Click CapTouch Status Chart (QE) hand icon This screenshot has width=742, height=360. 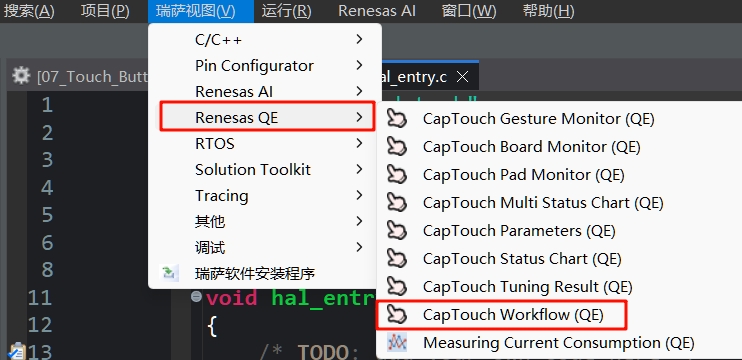point(397,258)
